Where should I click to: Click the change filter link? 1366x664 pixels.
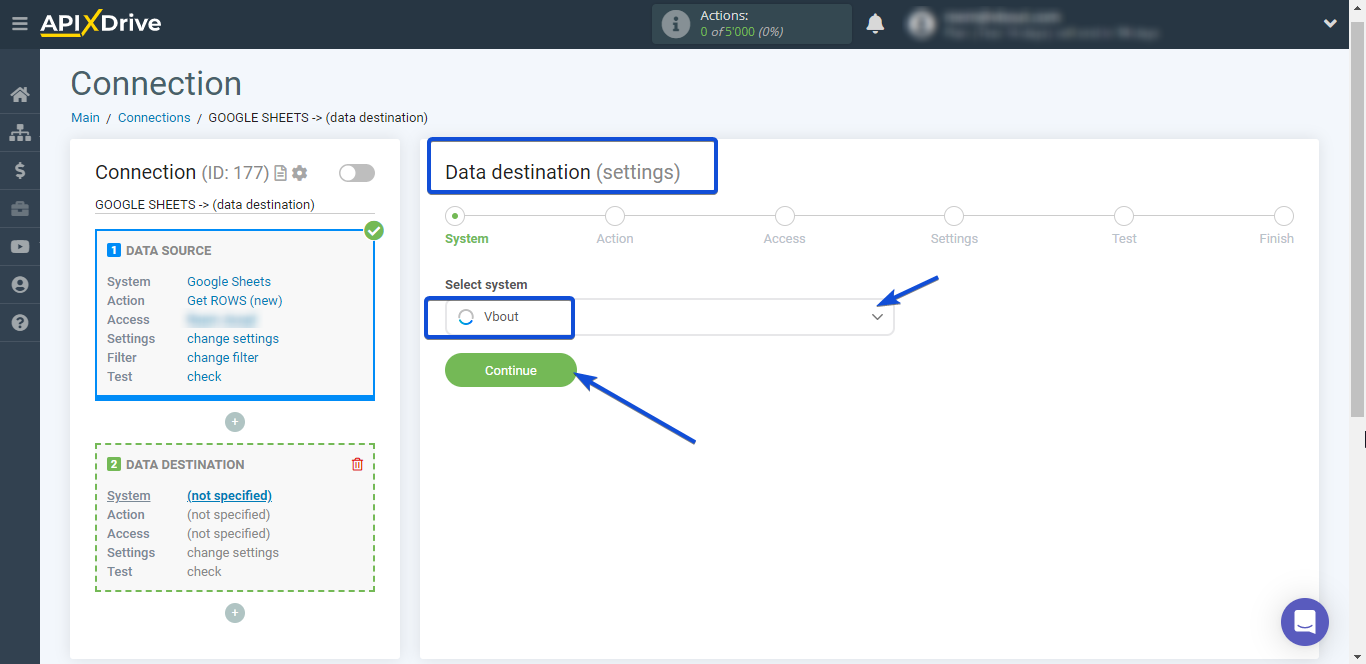[x=223, y=358]
